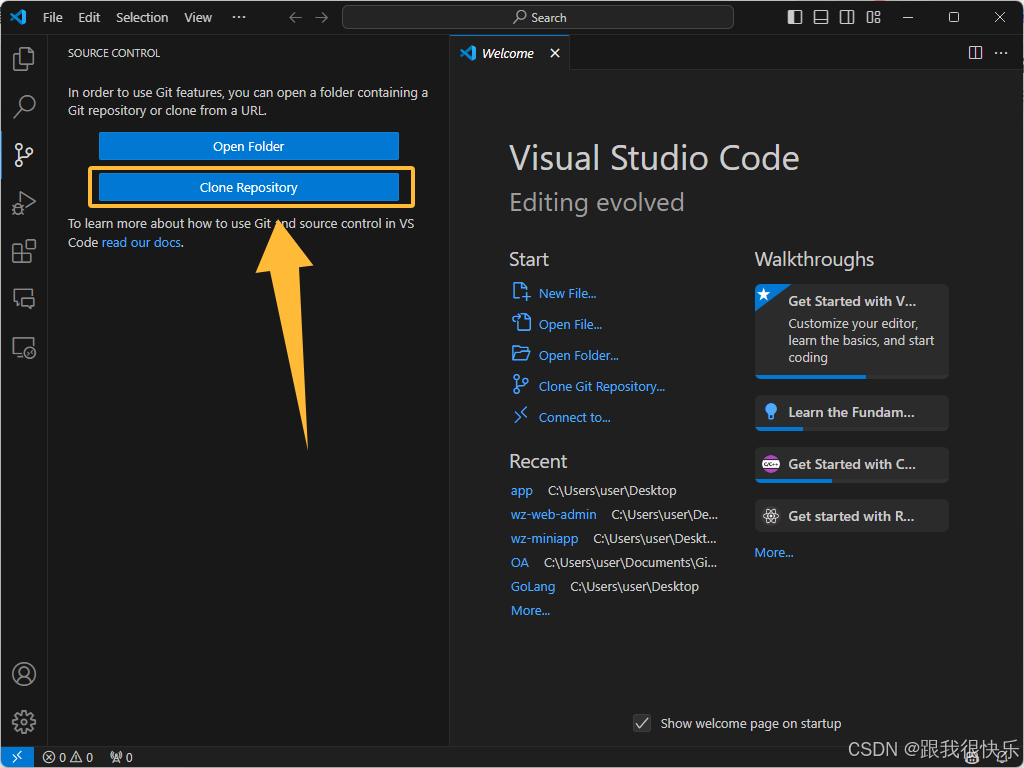
Task: Toggle the secondary side bar layout icon
Action: (x=847, y=18)
